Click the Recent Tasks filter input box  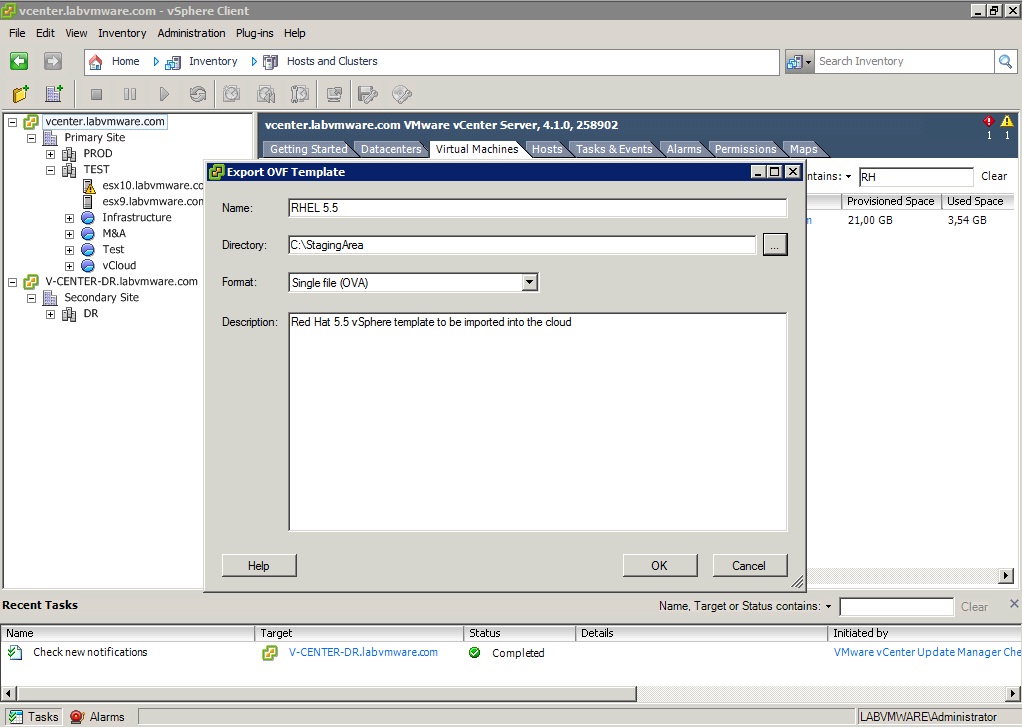coord(896,607)
